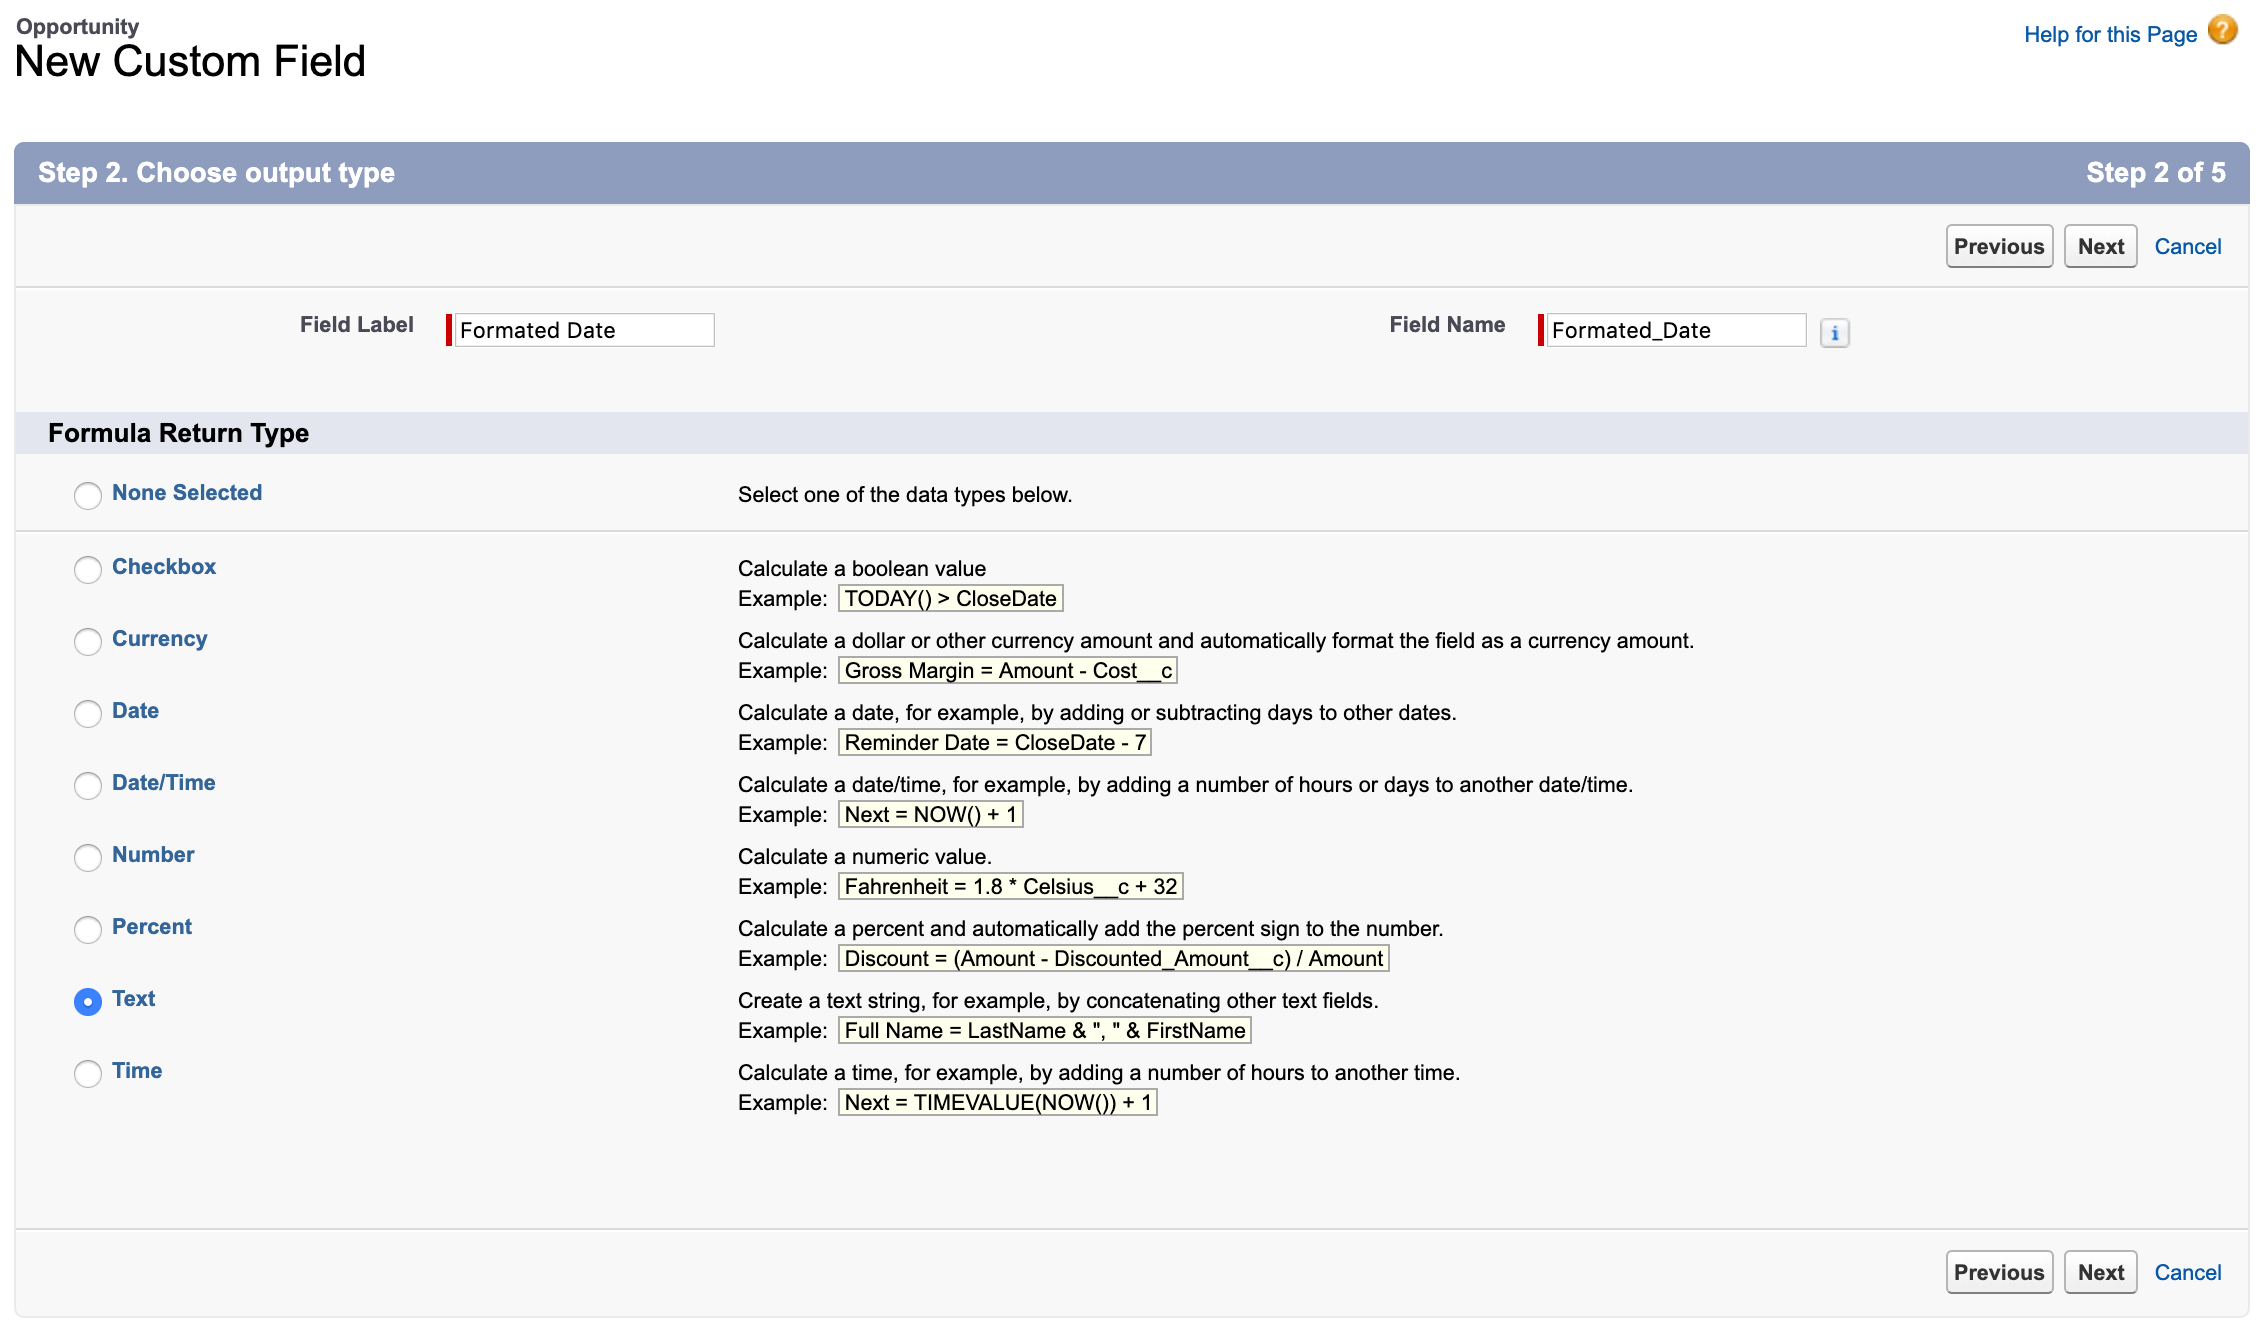Screen dimensions: 2260x1336
Task: Click the top Previous button
Action: [x=1998, y=247]
